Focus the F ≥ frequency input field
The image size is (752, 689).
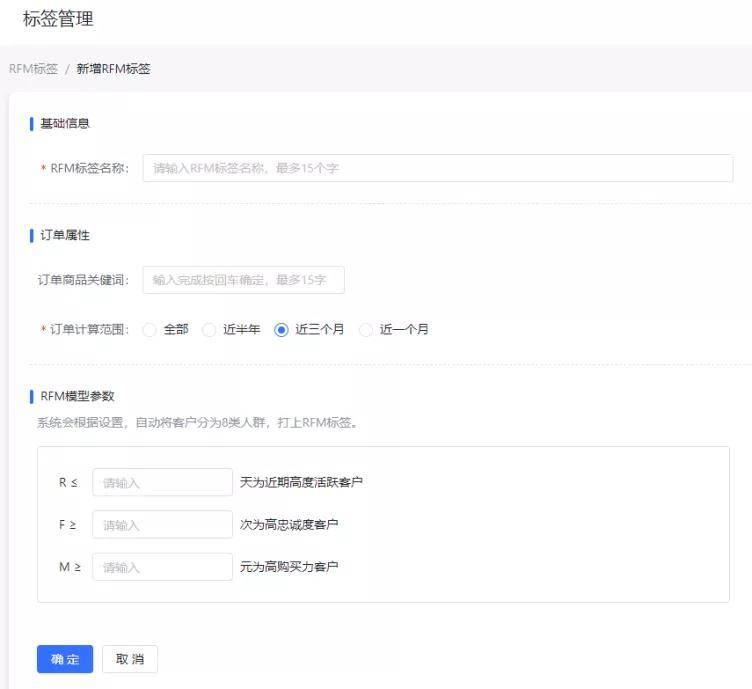[162, 524]
